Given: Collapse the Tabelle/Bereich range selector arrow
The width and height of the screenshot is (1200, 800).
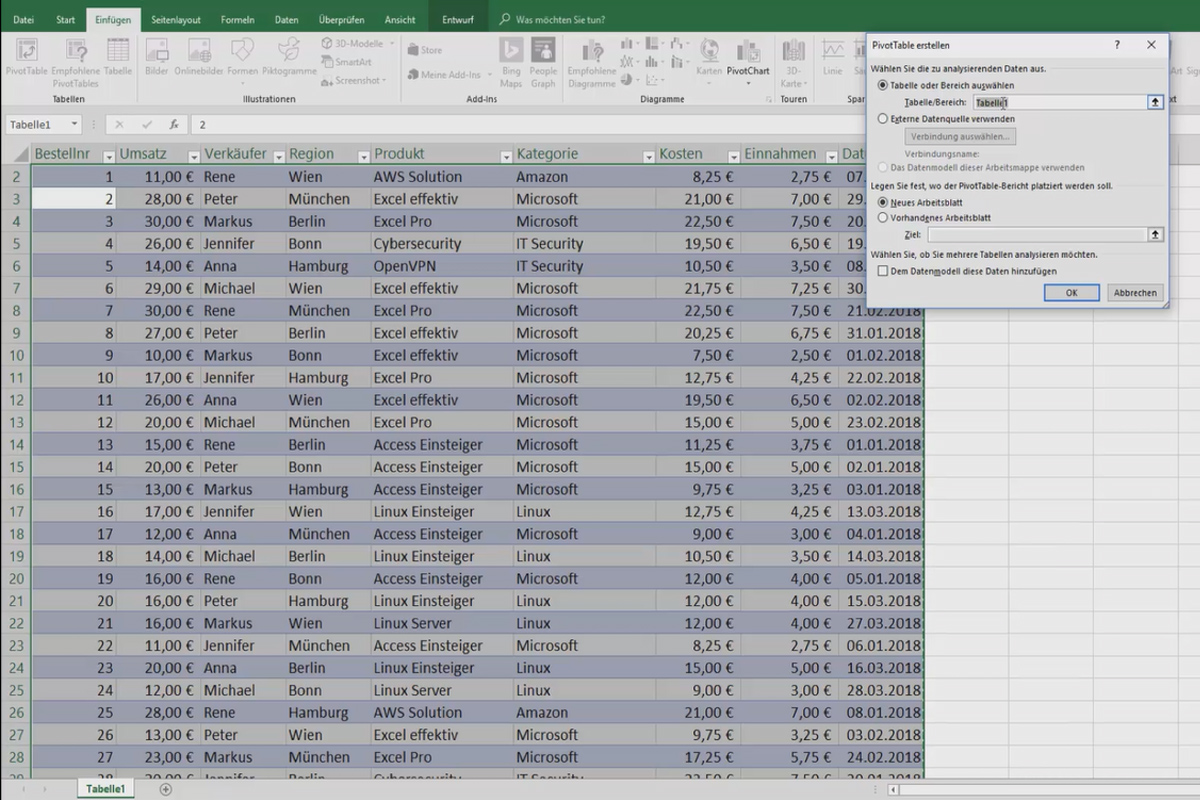Looking at the screenshot, I should click(x=1154, y=101).
